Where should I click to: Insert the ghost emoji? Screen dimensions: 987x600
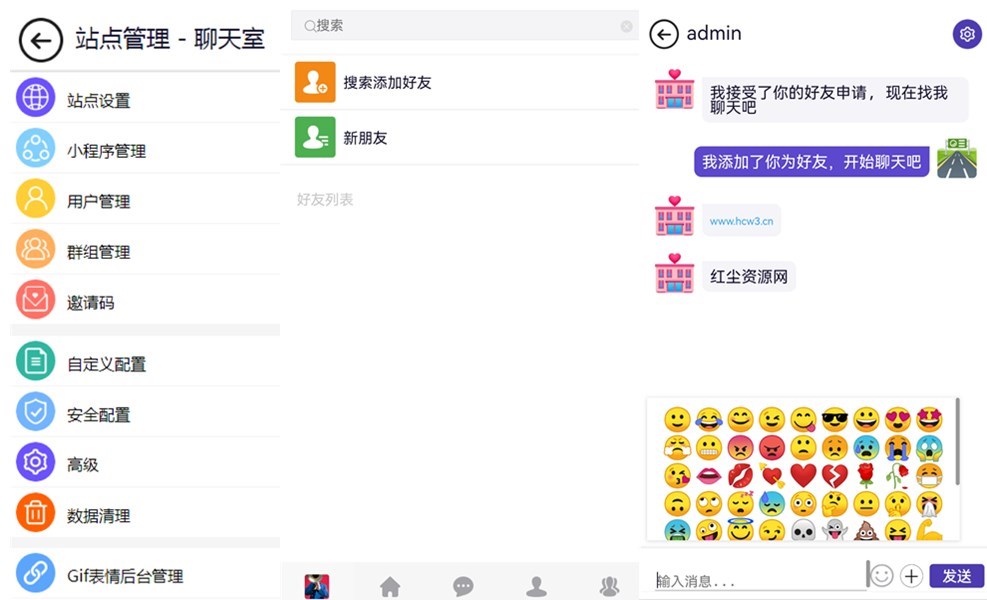(x=835, y=531)
